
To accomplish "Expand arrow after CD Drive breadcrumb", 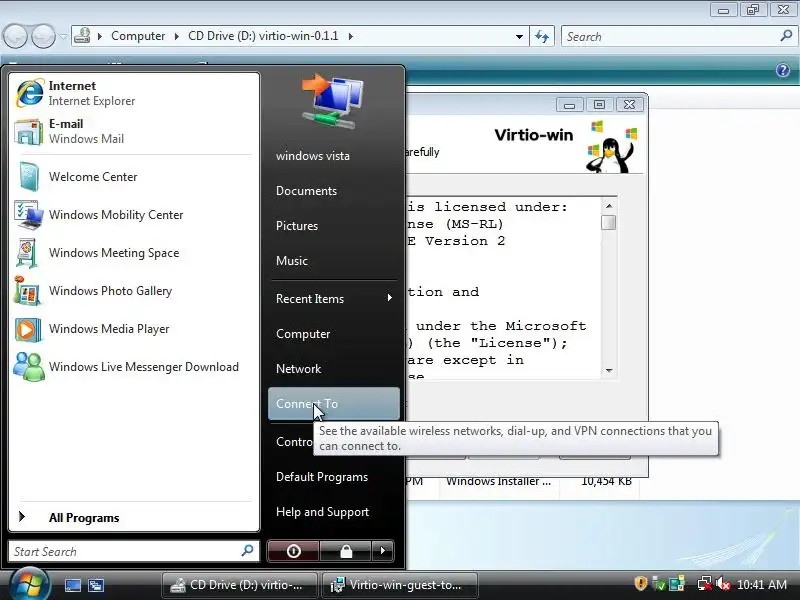I will click(351, 36).
